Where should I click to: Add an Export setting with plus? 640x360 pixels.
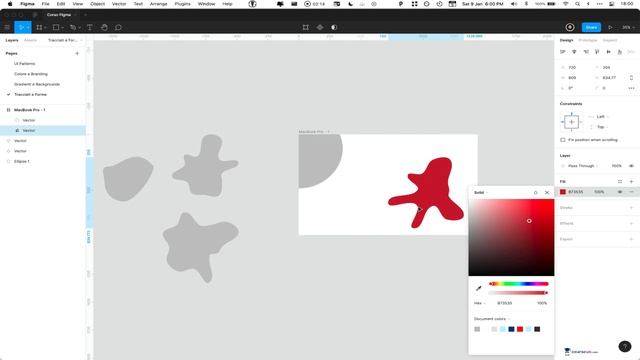coord(631,239)
